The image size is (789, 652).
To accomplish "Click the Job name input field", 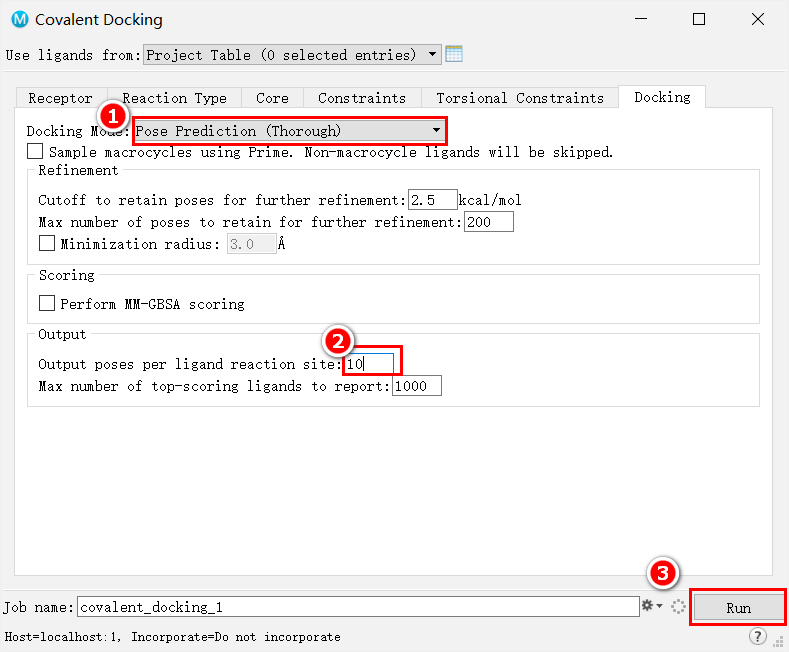I will pyautogui.click(x=358, y=607).
